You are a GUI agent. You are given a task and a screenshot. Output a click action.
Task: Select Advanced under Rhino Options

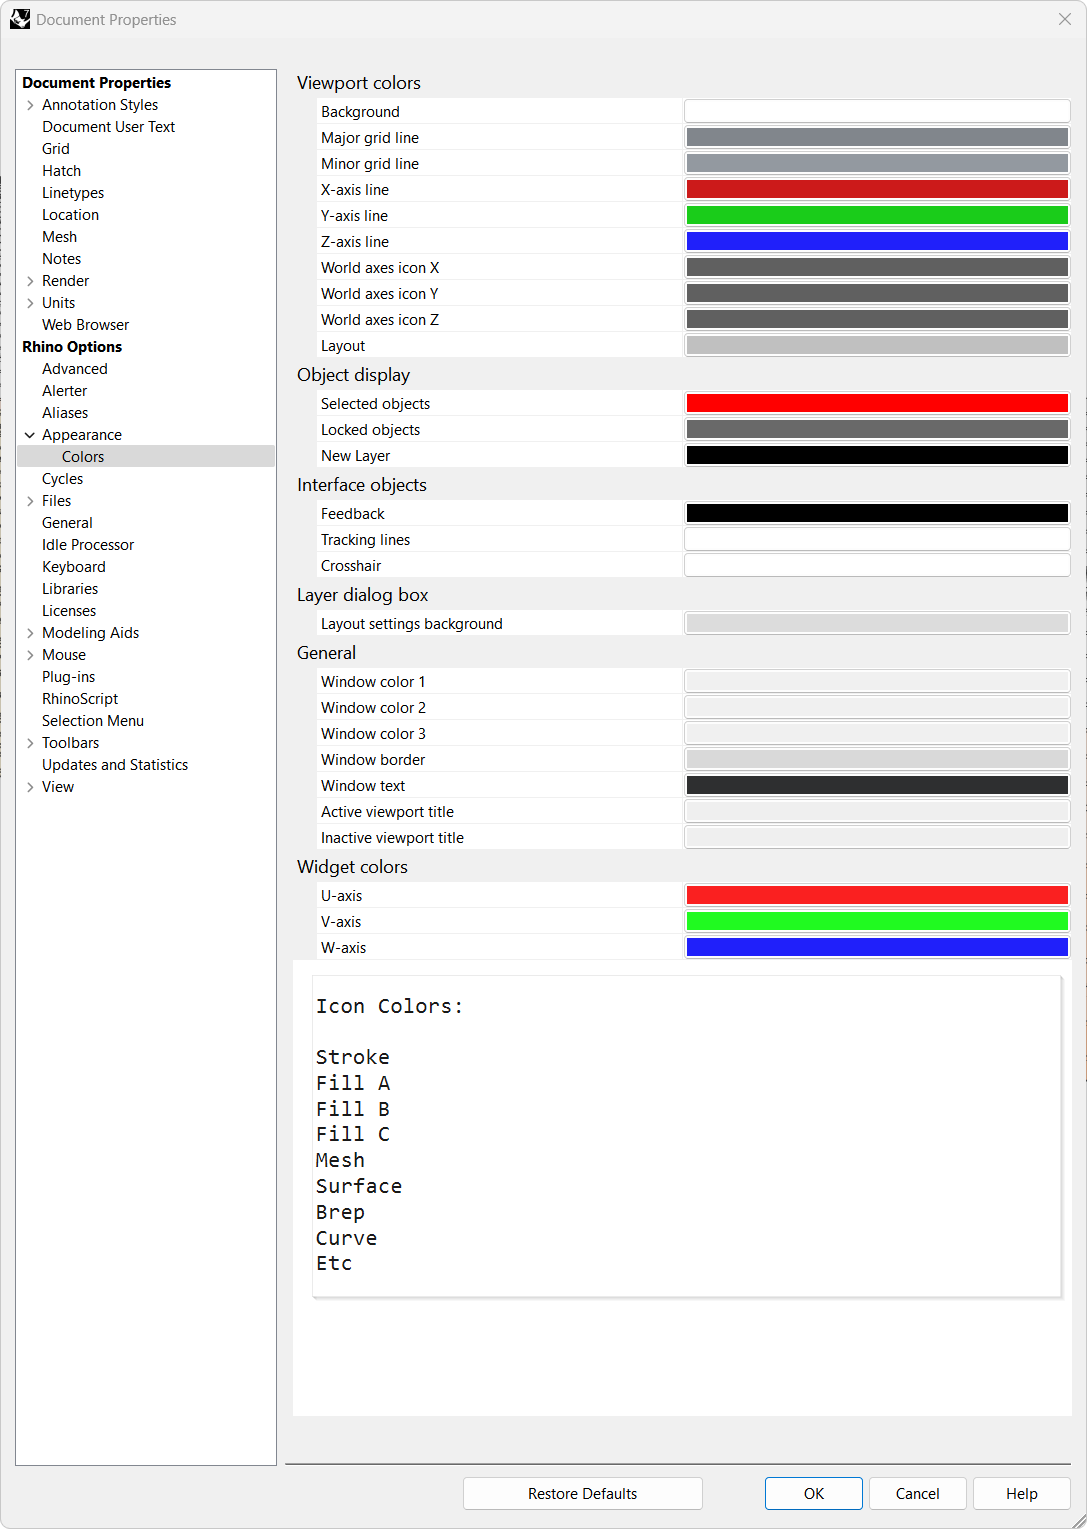(x=74, y=369)
